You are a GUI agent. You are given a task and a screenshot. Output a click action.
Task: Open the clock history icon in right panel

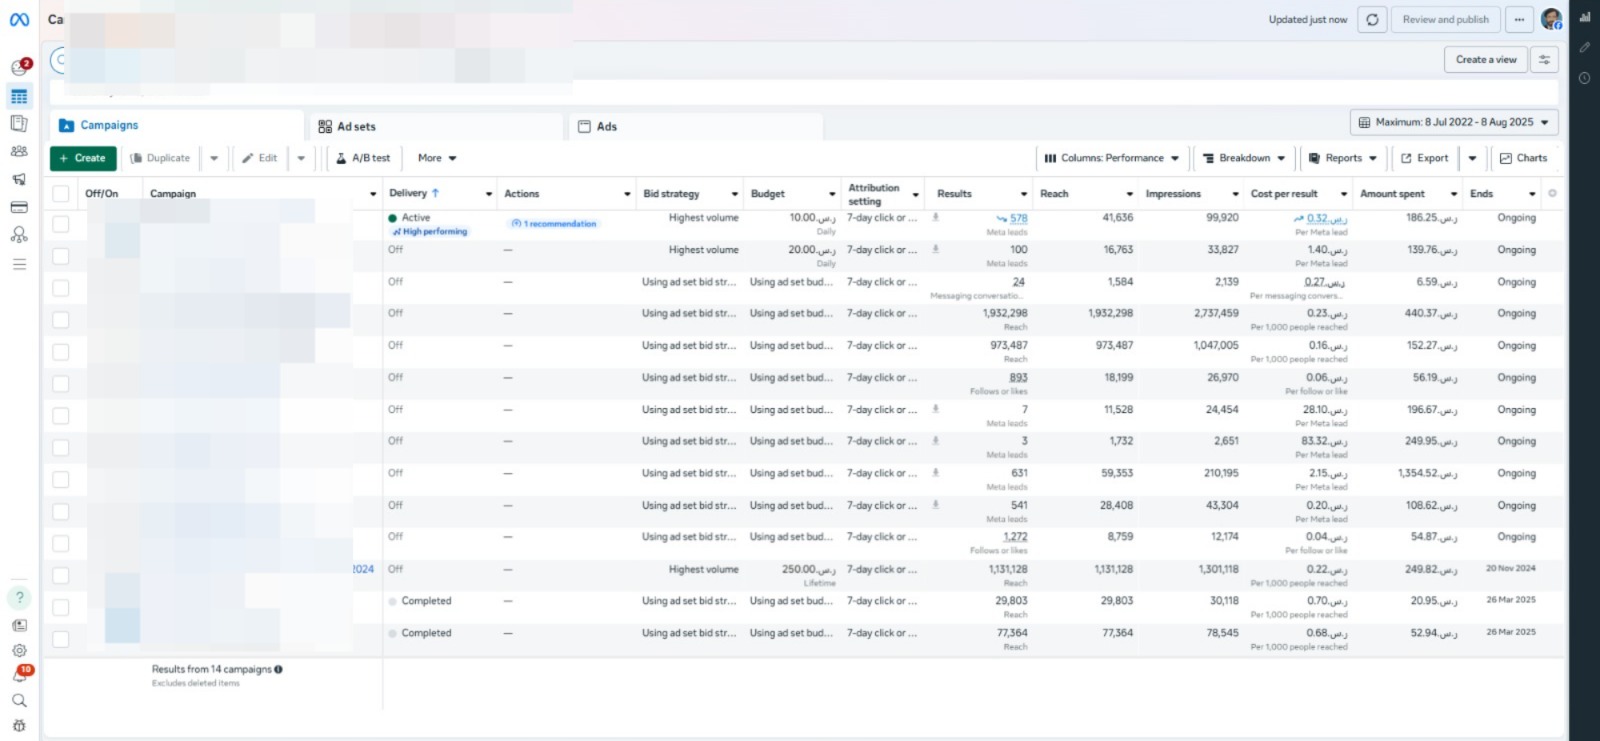coord(1585,78)
